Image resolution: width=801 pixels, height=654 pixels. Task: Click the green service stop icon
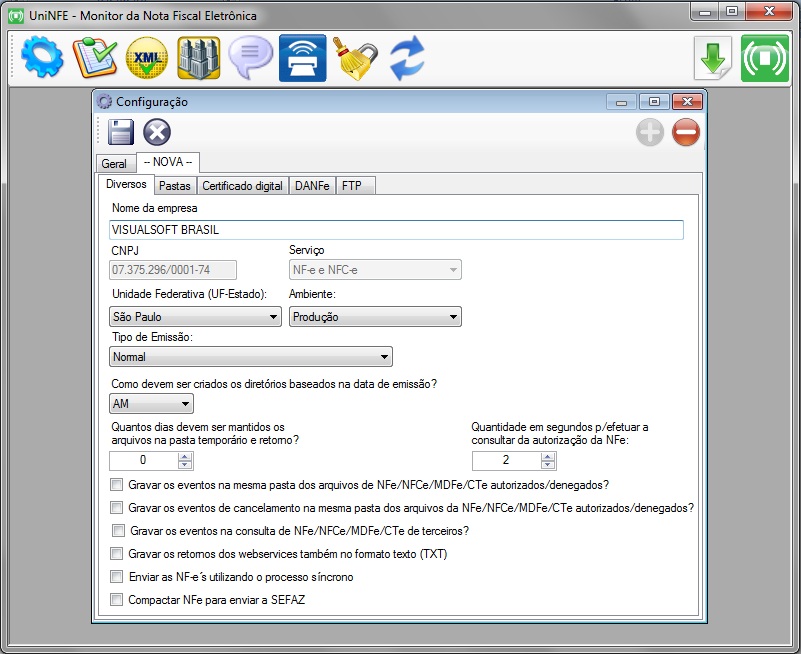[765, 58]
